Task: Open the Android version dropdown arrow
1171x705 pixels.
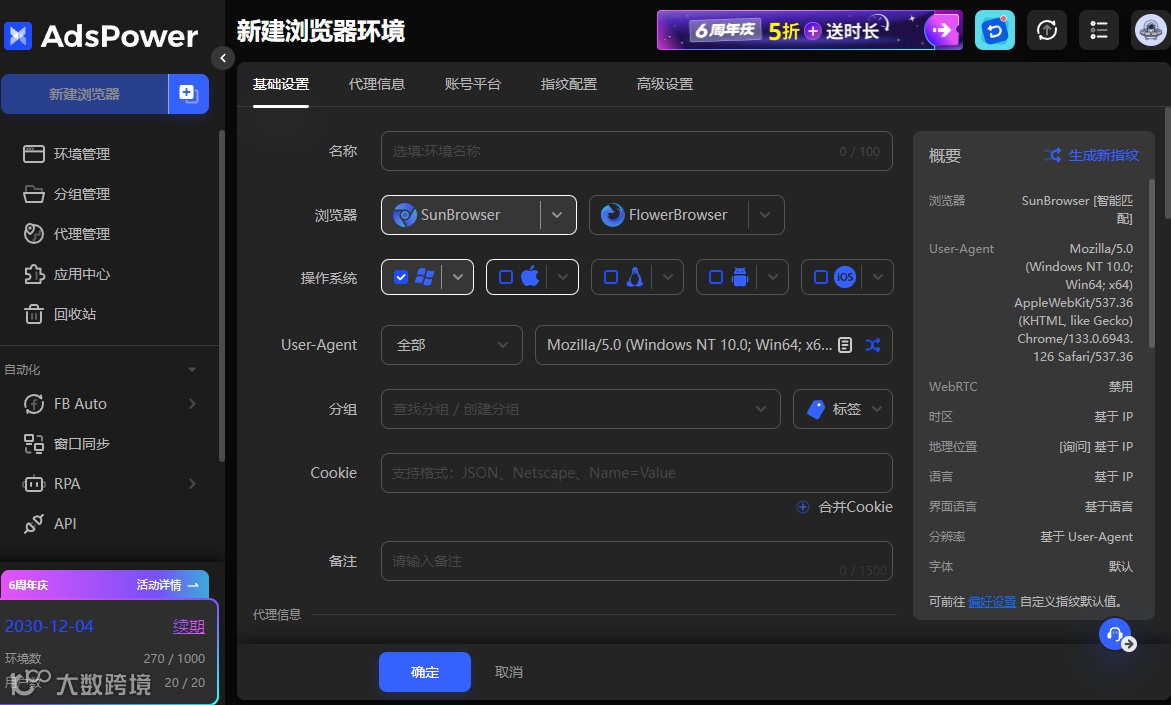Action: [x=773, y=277]
